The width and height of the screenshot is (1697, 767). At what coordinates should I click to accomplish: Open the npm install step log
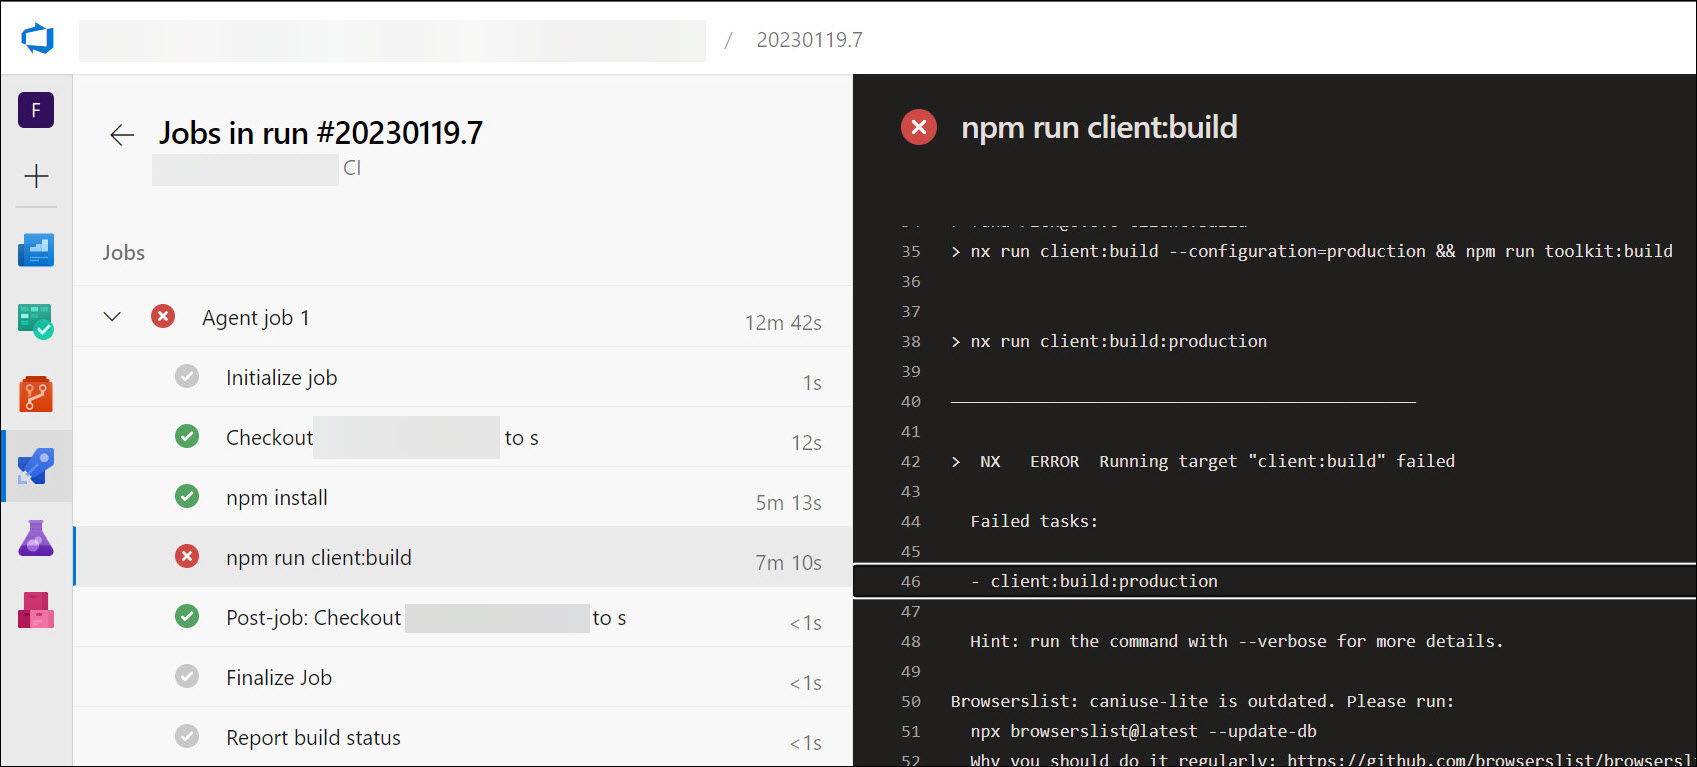tap(463, 497)
